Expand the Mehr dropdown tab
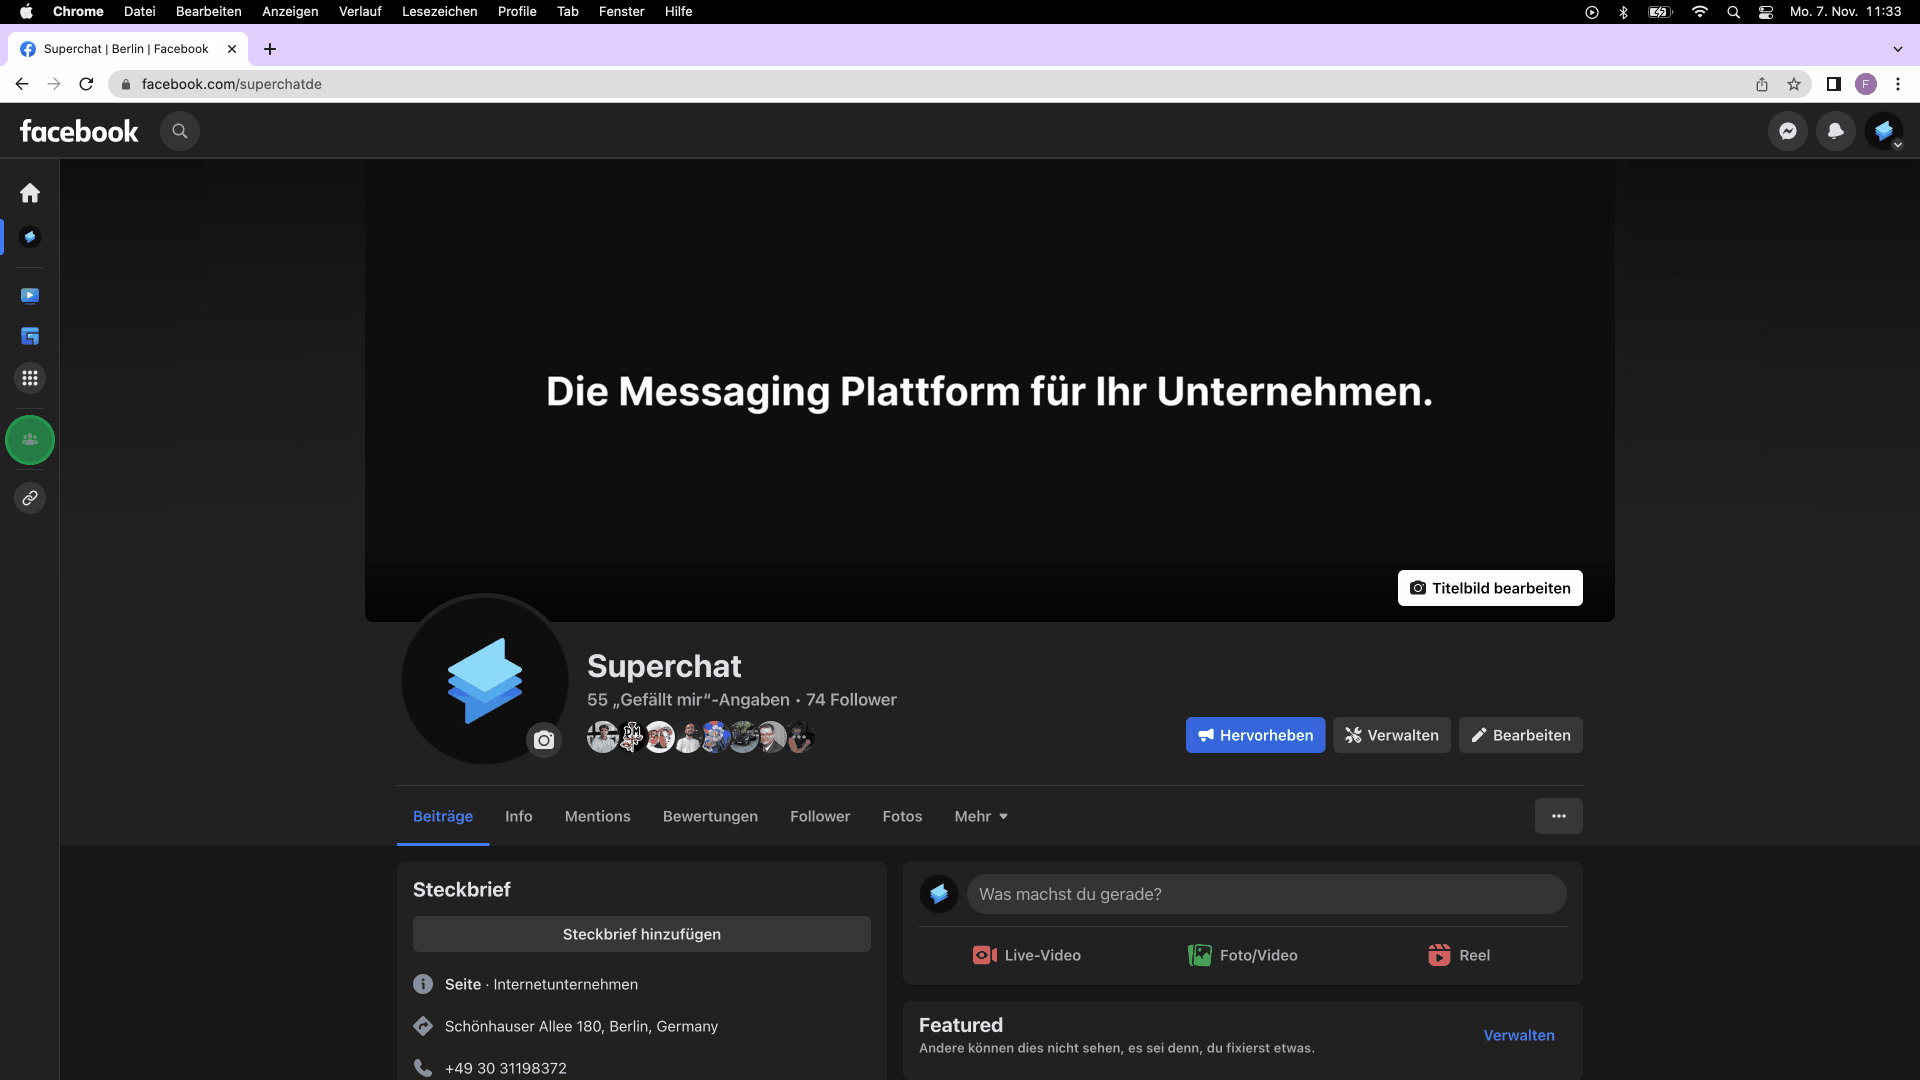The height and width of the screenshot is (1080, 1920). [981, 816]
